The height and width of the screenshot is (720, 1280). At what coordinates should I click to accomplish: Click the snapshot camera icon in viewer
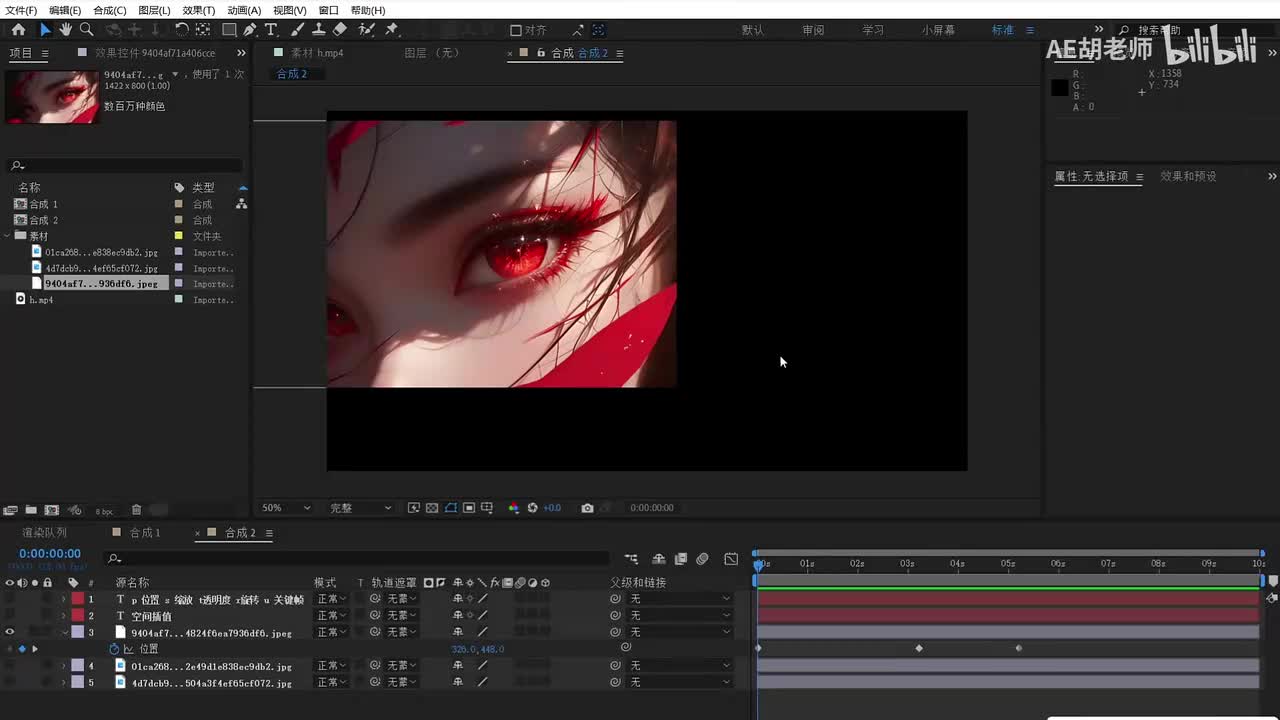click(x=587, y=508)
